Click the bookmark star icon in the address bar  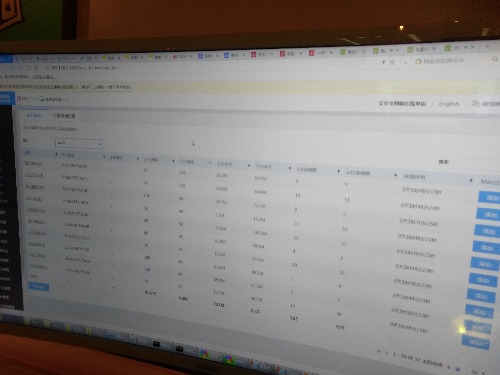tap(392, 62)
